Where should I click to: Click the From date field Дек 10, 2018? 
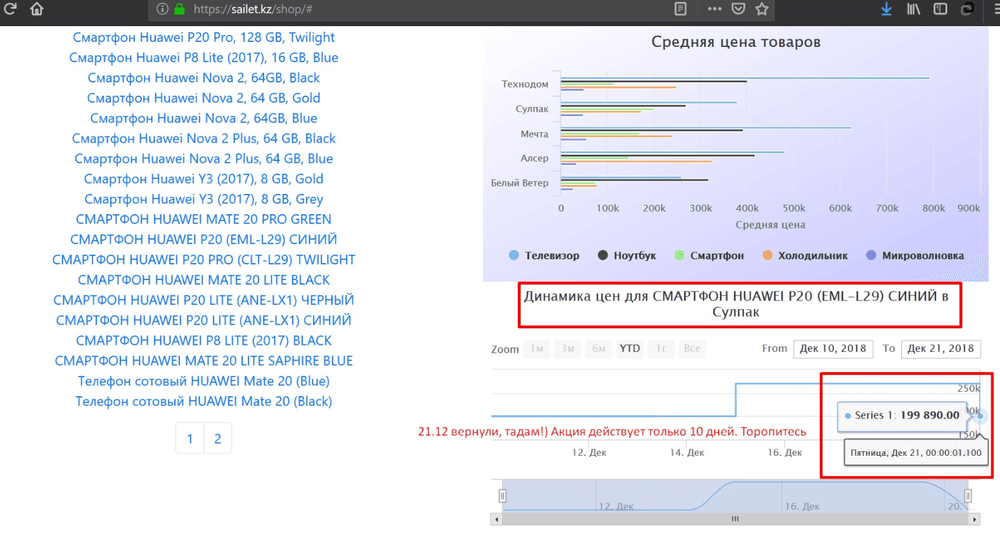[833, 349]
